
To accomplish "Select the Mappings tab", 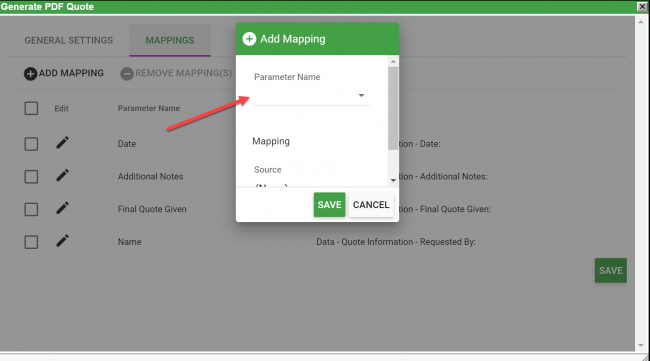I will [170, 40].
